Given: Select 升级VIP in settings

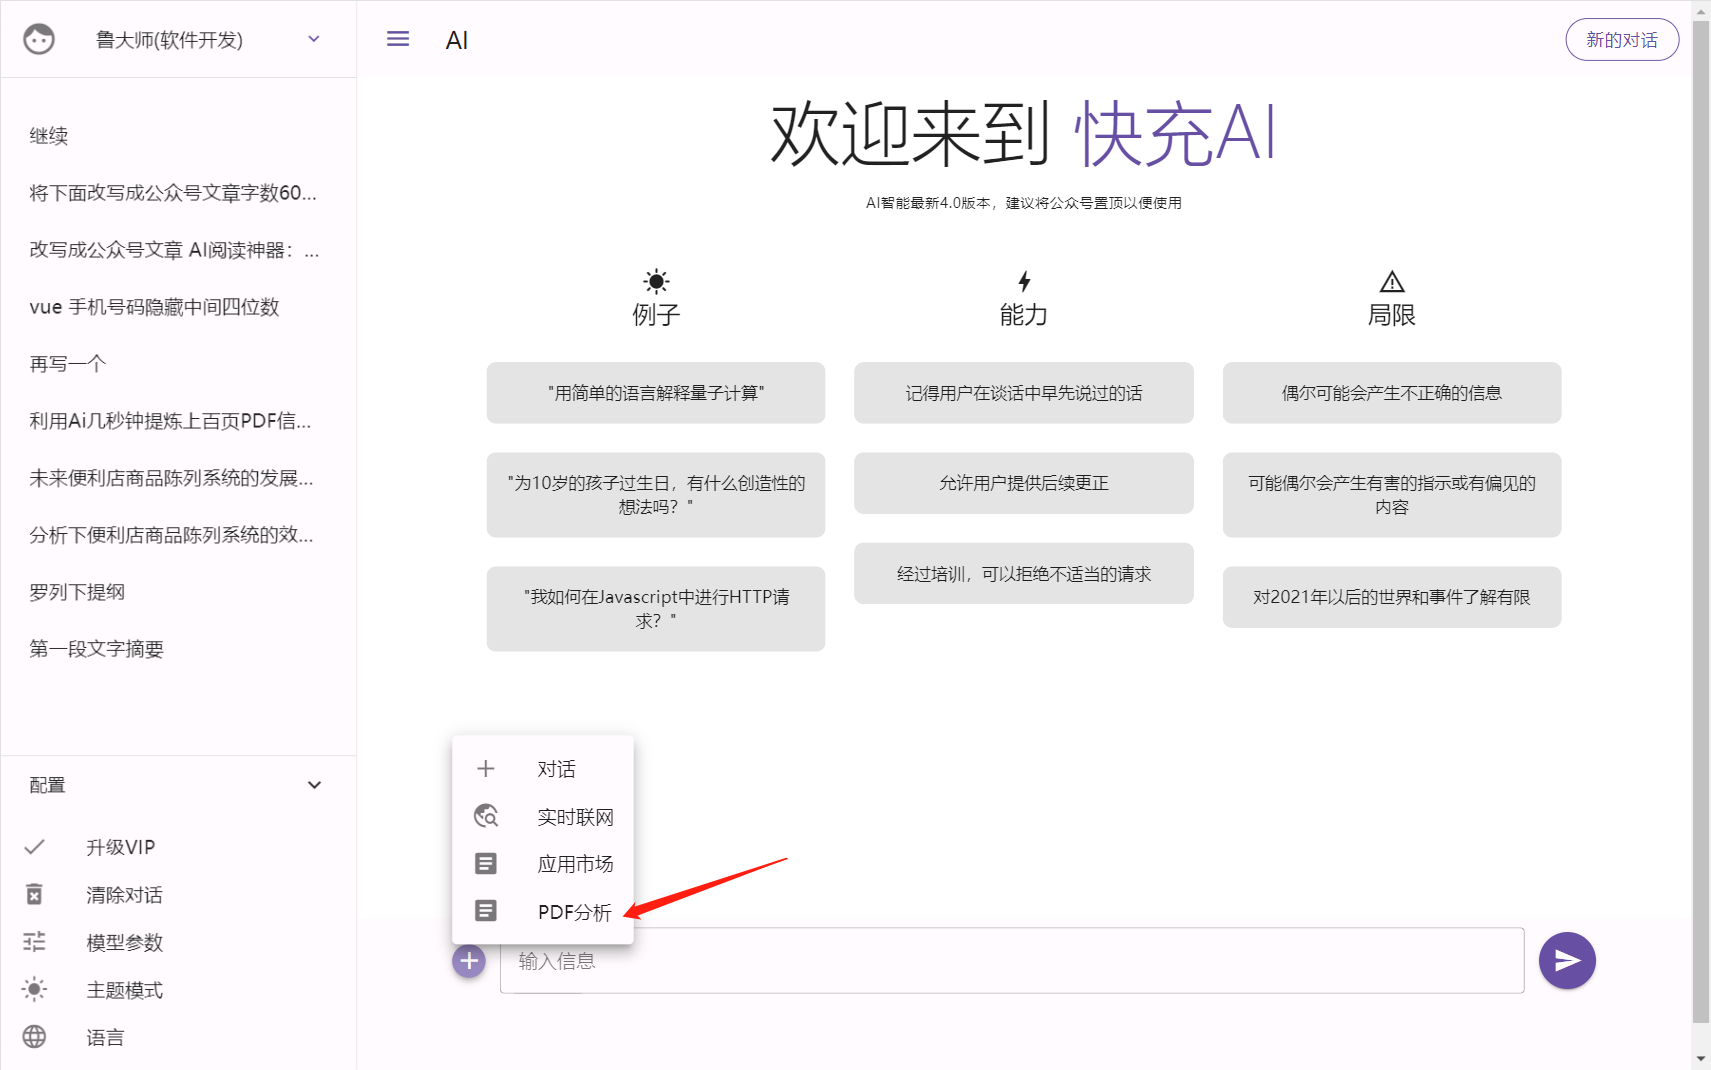Looking at the screenshot, I should tap(120, 847).
